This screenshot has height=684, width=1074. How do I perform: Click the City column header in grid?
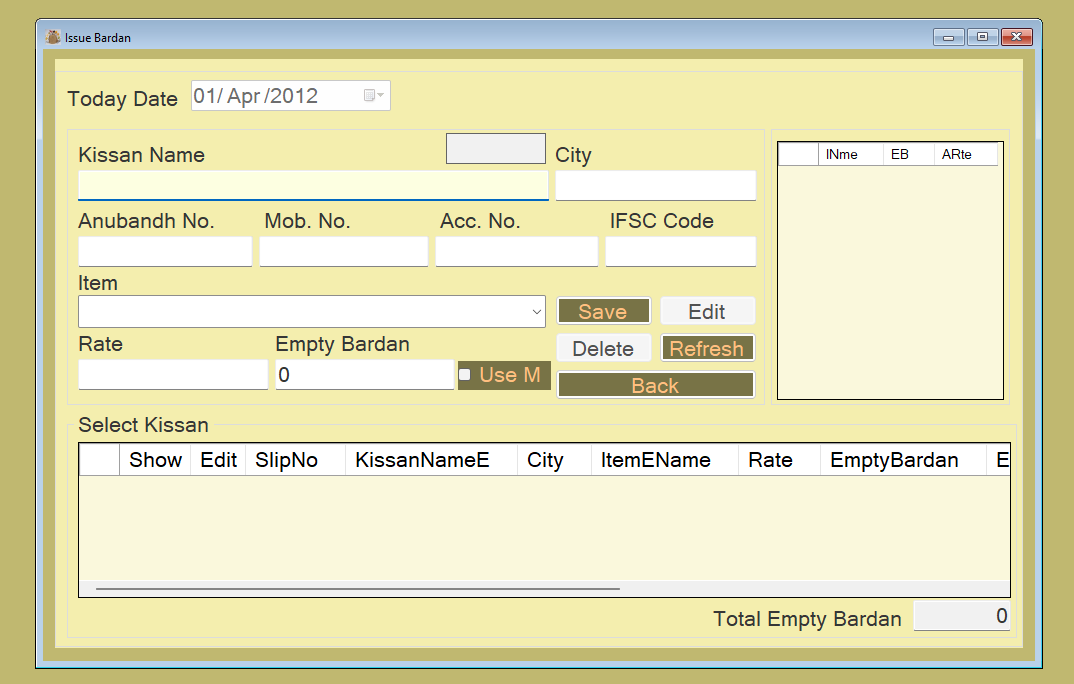pos(554,460)
